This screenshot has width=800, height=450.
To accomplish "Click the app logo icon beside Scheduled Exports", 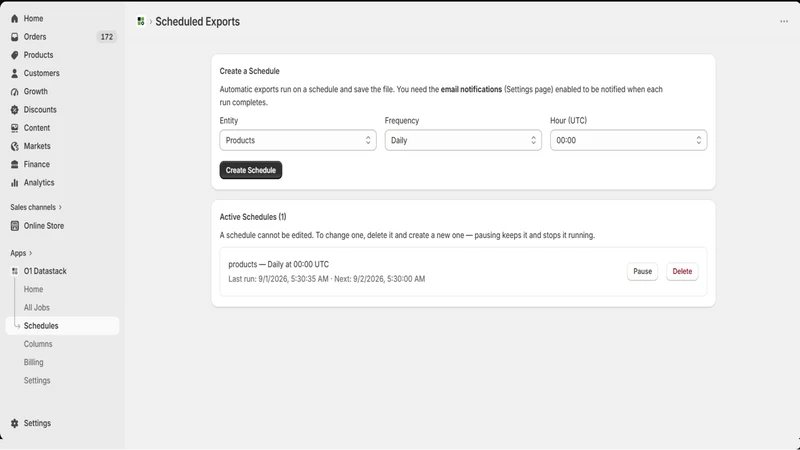I will (141, 21).
